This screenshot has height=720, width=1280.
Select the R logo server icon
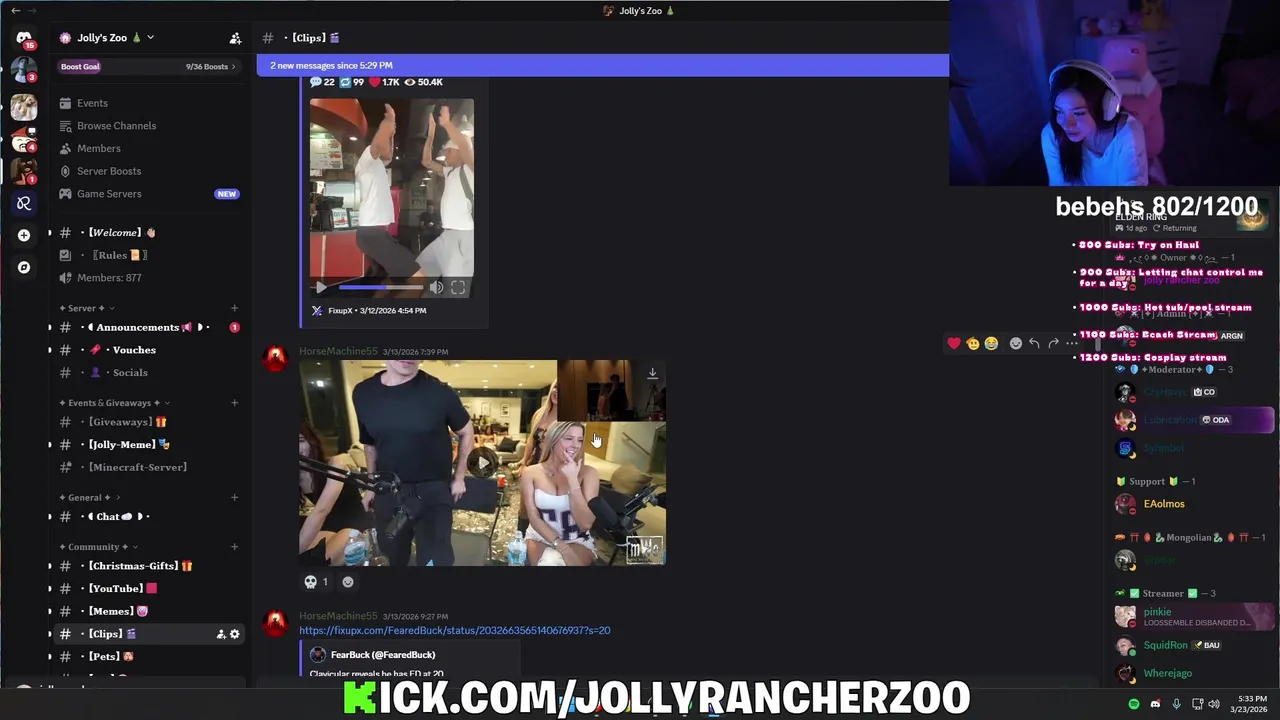point(24,203)
